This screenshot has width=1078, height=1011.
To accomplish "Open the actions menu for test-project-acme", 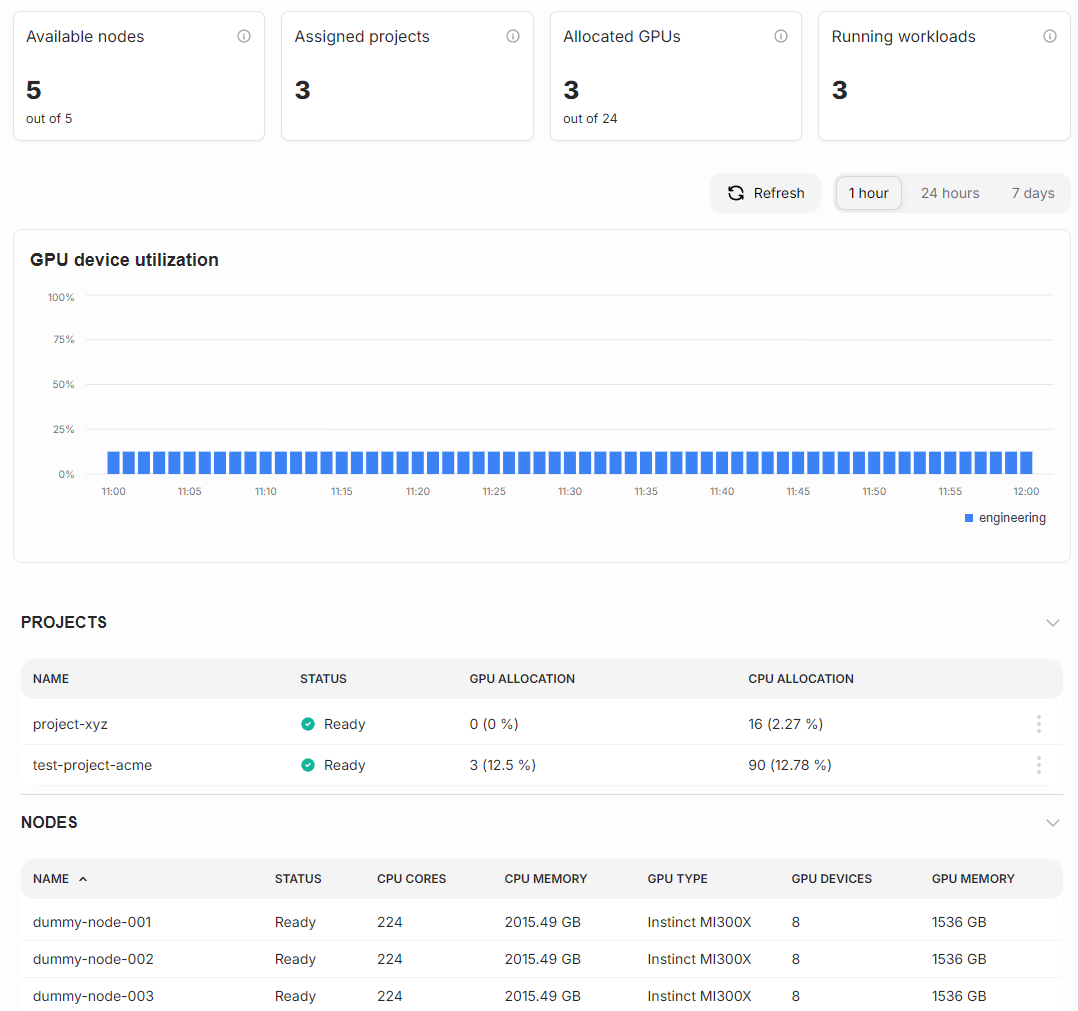I will point(1038,764).
